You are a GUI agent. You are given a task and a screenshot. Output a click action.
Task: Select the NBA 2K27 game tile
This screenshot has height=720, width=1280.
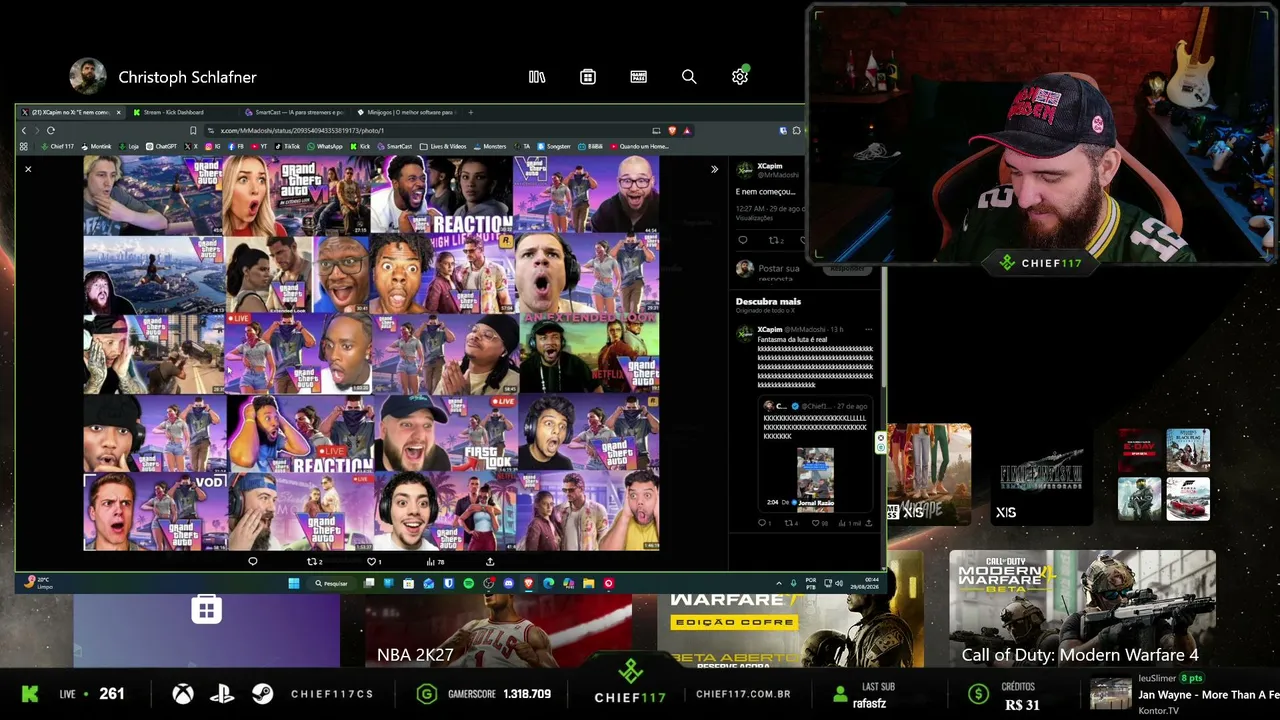[x=498, y=630]
